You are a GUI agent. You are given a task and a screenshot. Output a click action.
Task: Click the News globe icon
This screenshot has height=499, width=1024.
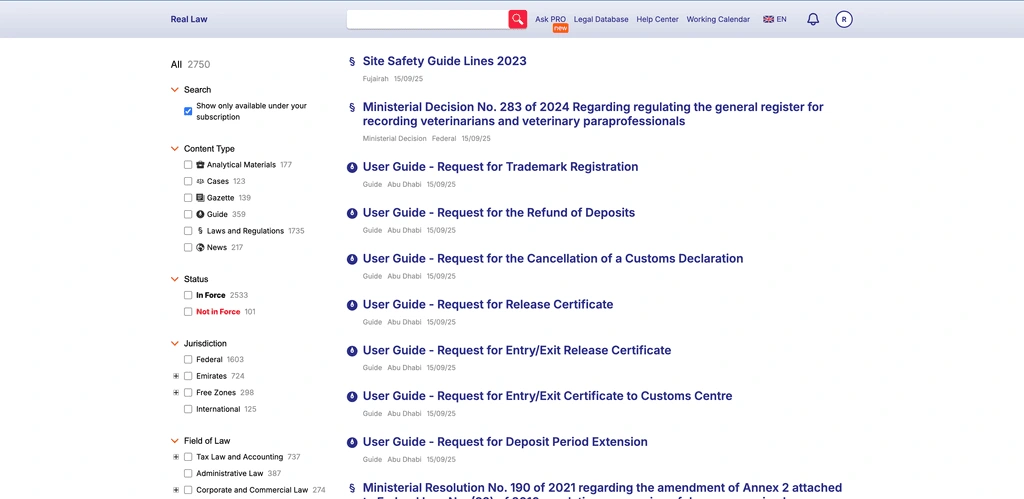point(200,247)
